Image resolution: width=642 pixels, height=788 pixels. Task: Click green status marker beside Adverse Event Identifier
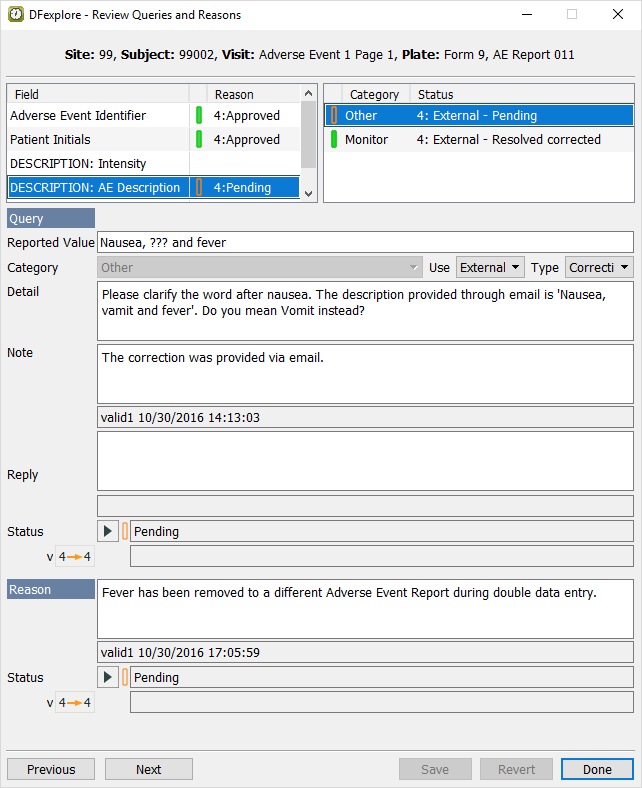coord(198,116)
